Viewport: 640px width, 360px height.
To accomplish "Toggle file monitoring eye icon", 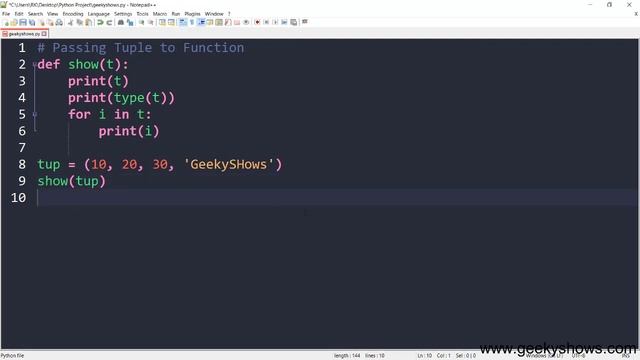I will (246, 22).
